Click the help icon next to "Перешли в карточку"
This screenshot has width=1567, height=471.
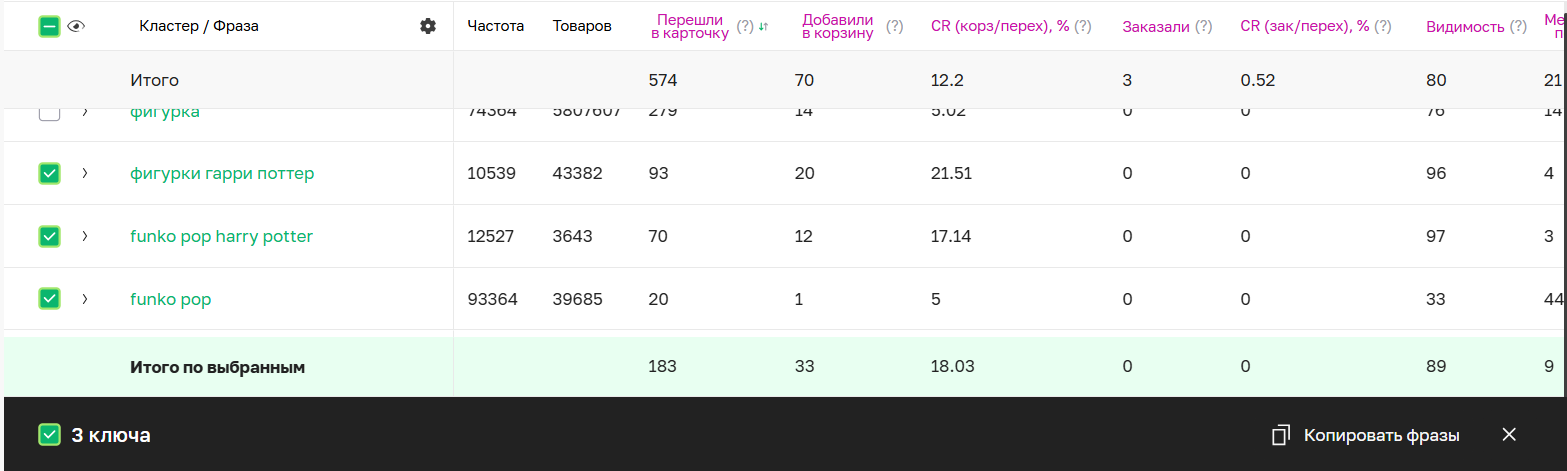(x=745, y=27)
